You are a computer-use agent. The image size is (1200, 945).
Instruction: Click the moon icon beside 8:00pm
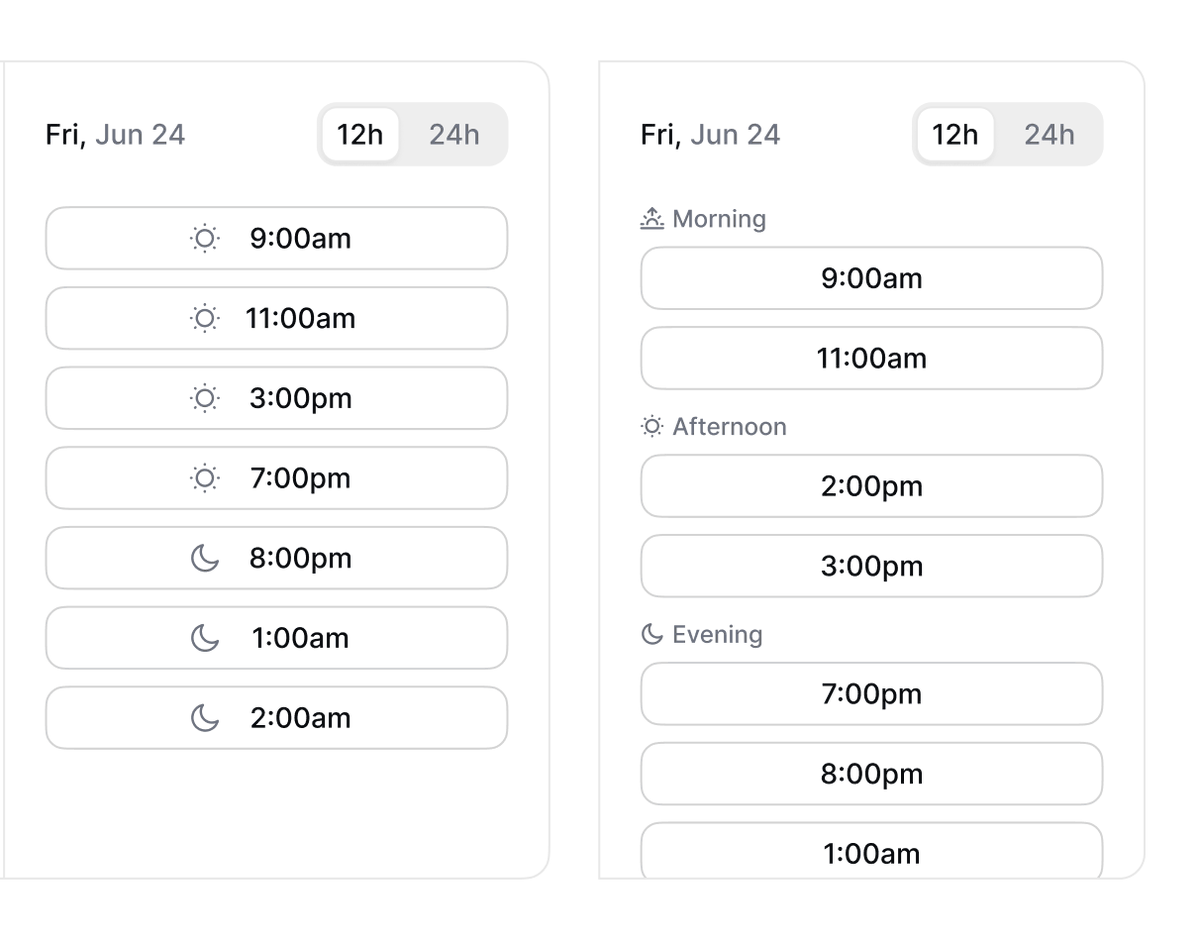204,558
